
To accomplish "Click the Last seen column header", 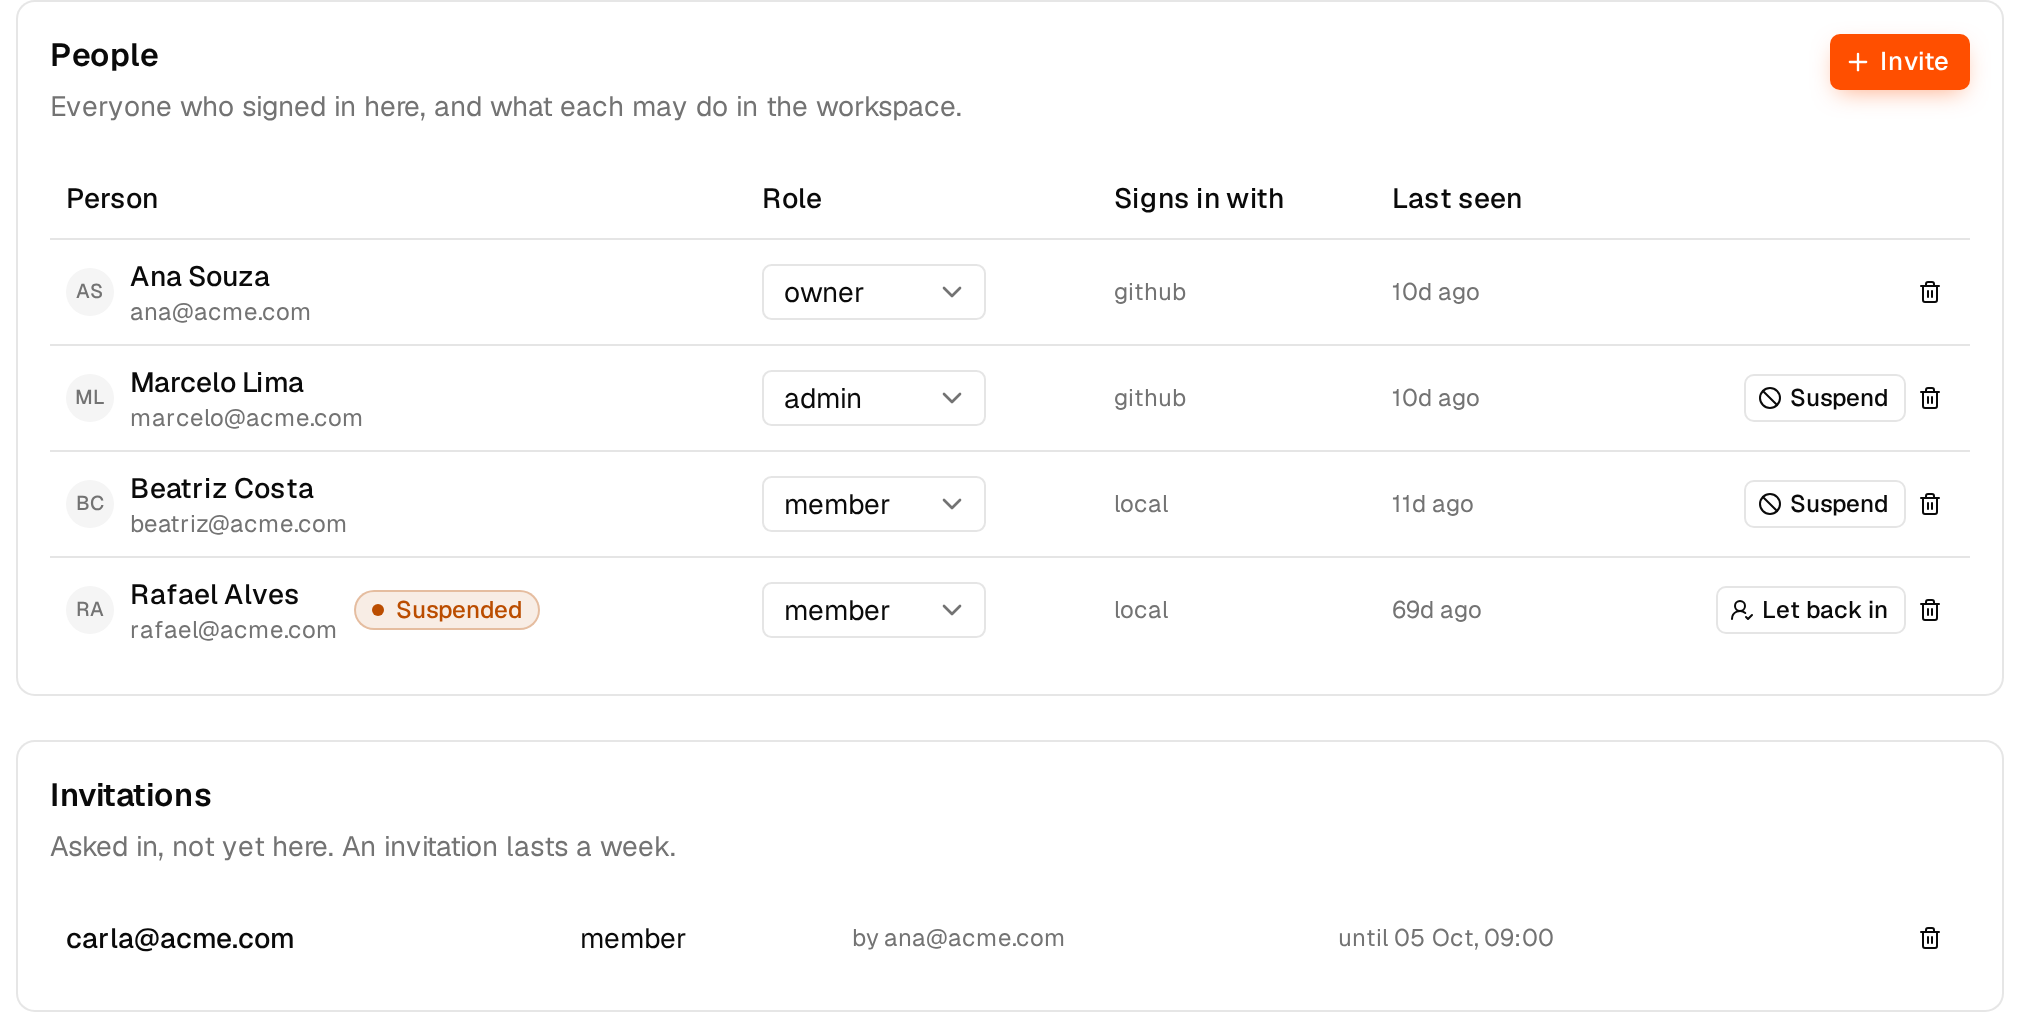I will 1457,199.
